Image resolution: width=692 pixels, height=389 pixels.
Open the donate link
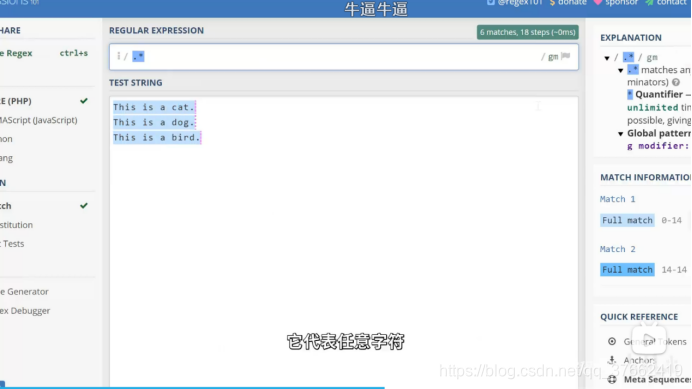pyautogui.click(x=572, y=3)
